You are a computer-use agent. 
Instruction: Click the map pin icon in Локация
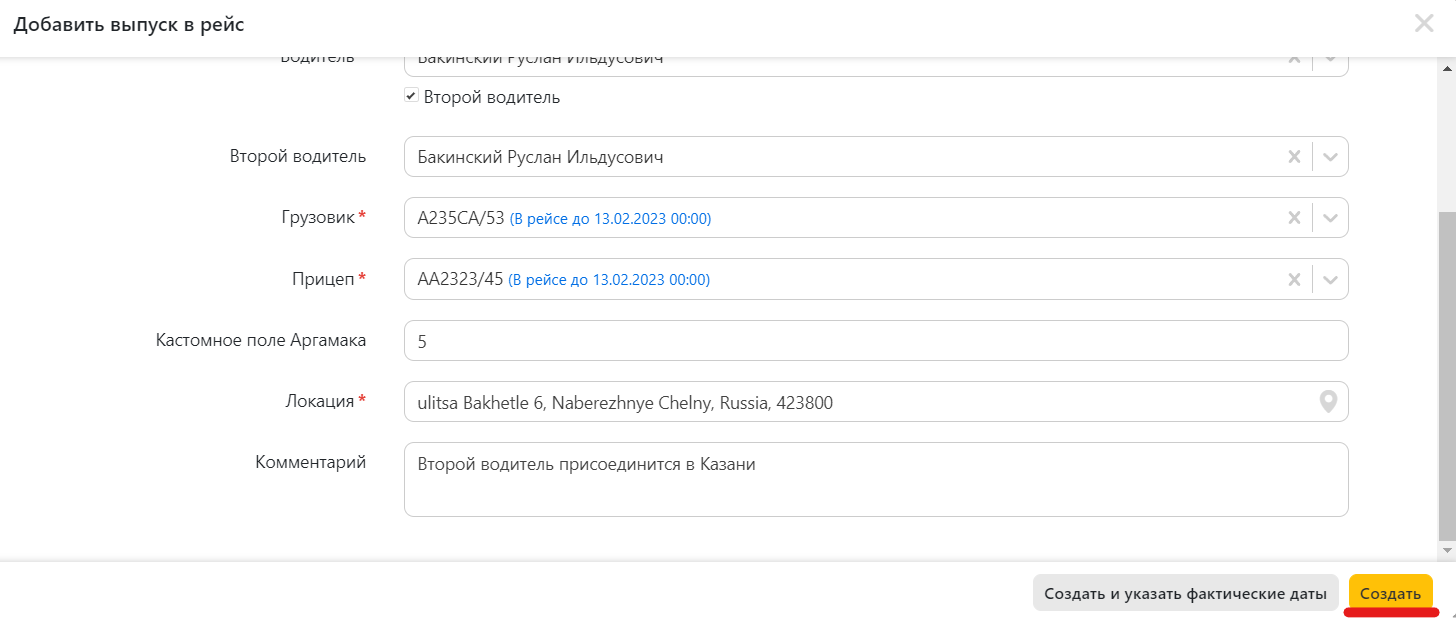(x=1328, y=402)
